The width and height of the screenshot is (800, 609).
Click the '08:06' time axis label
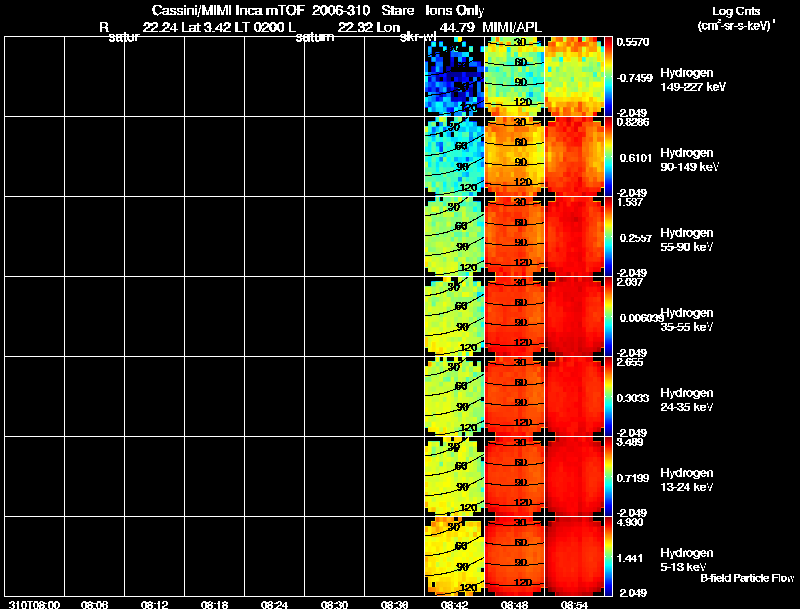pyautogui.click(x=94, y=604)
